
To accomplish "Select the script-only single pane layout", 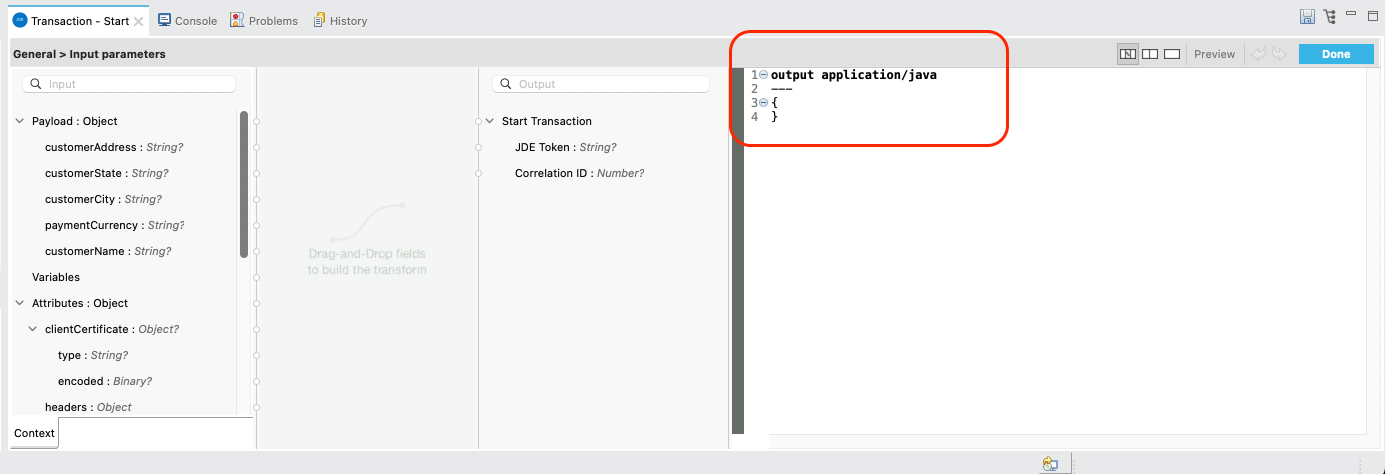I will click(x=1172, y=54).
